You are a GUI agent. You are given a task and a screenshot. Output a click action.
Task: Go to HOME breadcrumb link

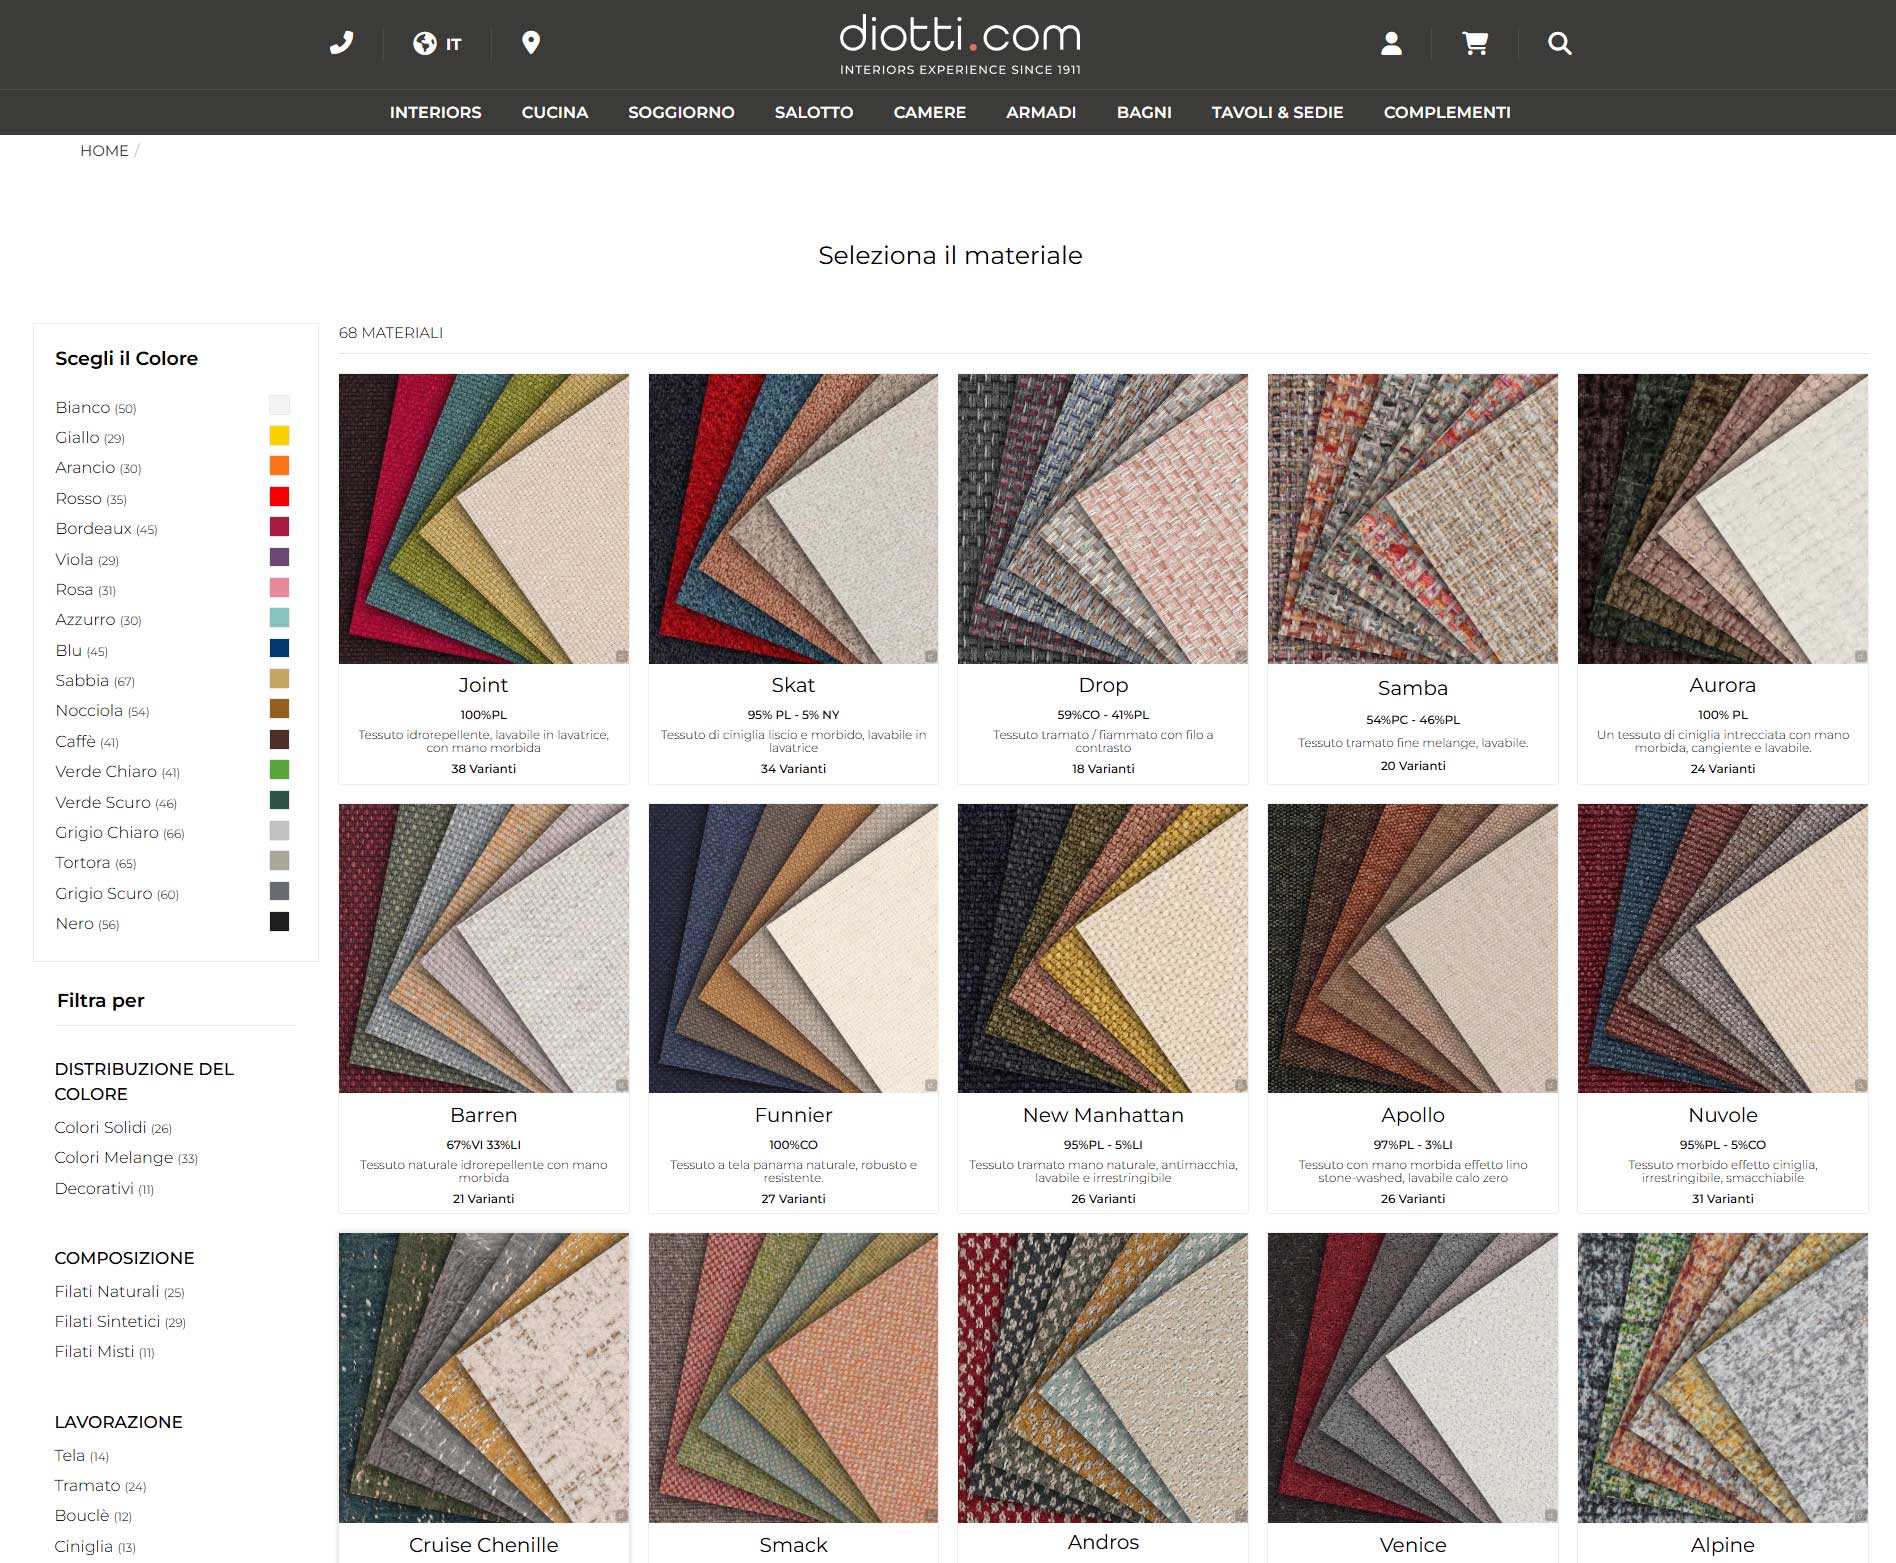(x=104, y=150)
